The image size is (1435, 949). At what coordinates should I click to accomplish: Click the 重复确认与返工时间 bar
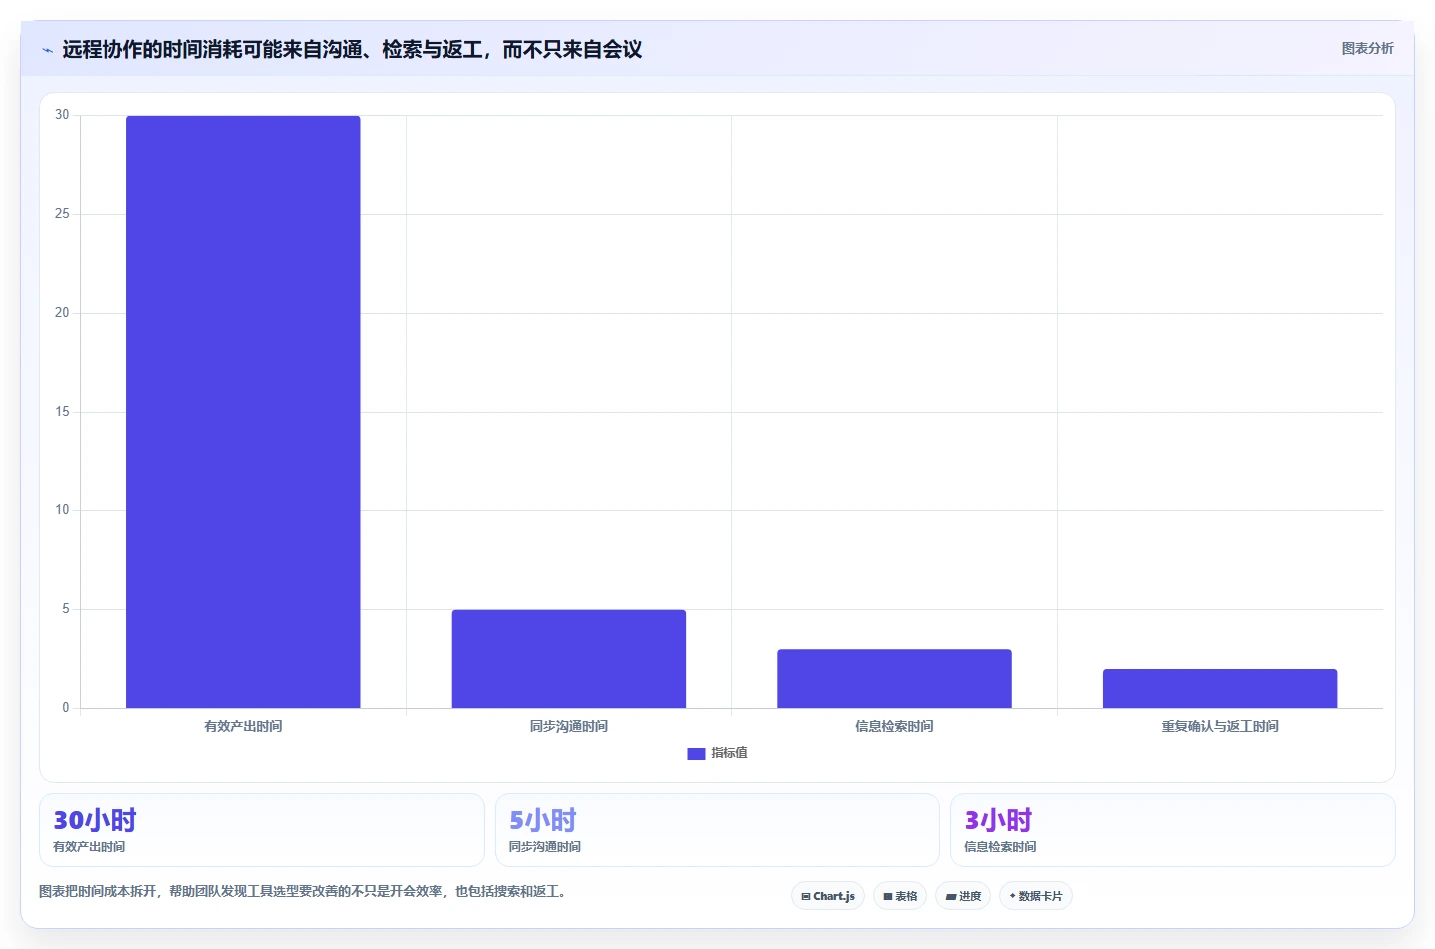[1220, 689]
